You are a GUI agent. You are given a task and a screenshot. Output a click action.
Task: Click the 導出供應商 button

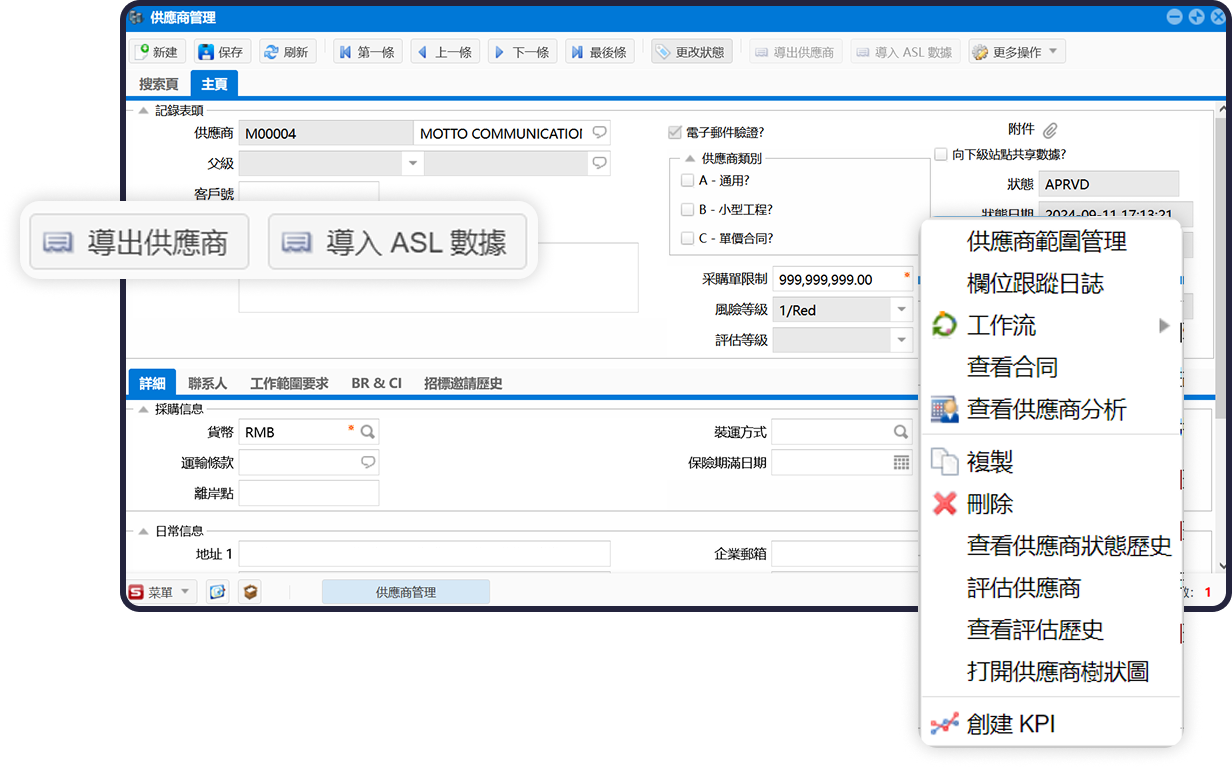point(139,242)
